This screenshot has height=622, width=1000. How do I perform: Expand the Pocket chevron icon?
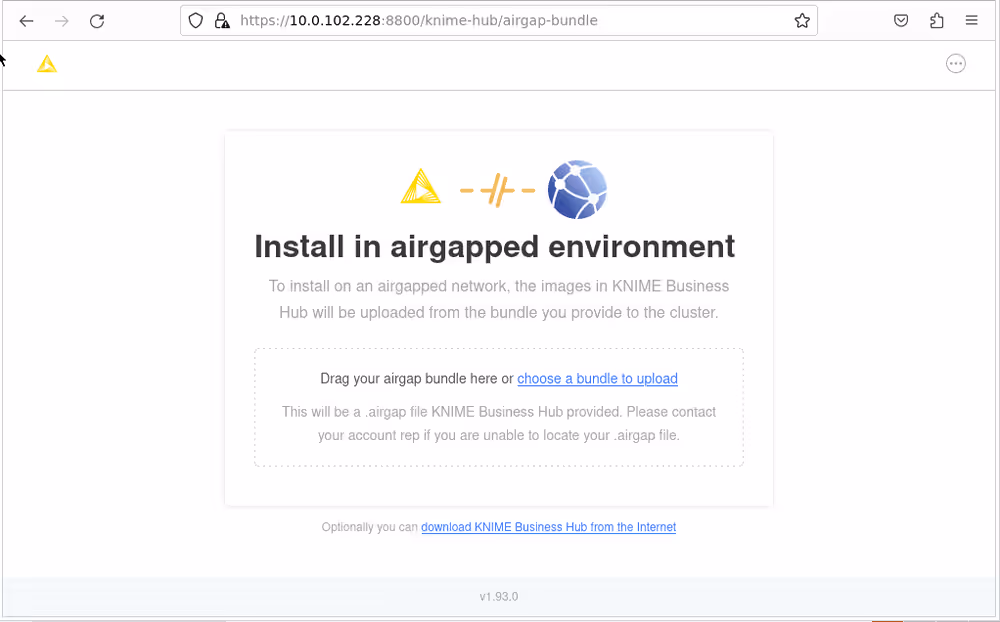coord(901,19)
